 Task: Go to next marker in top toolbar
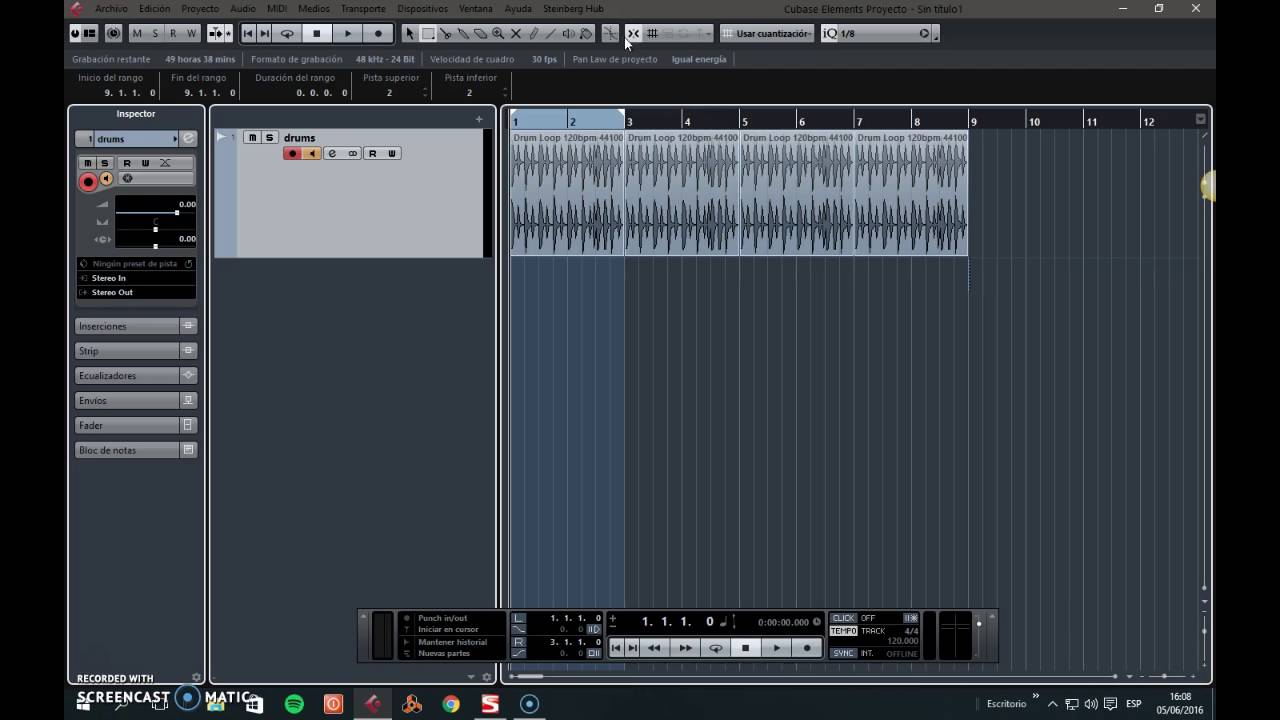pyautogui.click(x=265, y=33)
